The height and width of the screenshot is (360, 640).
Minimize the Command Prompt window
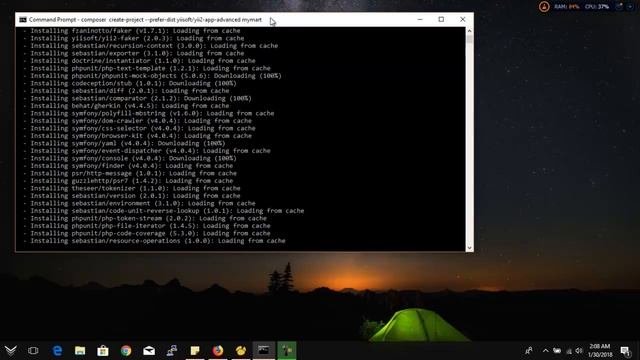click(420, 20)
